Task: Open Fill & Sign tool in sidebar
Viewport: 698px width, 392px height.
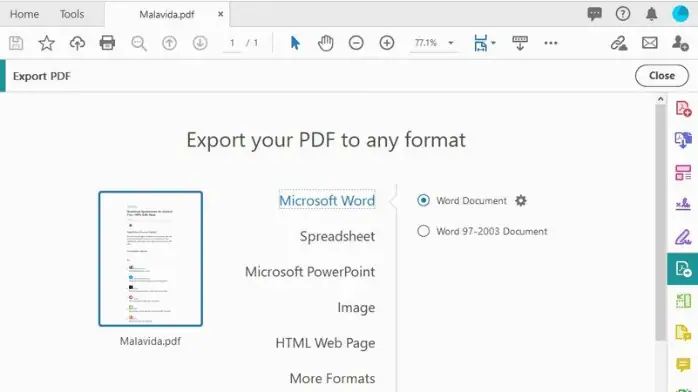Action: click(x=683, y=204)
